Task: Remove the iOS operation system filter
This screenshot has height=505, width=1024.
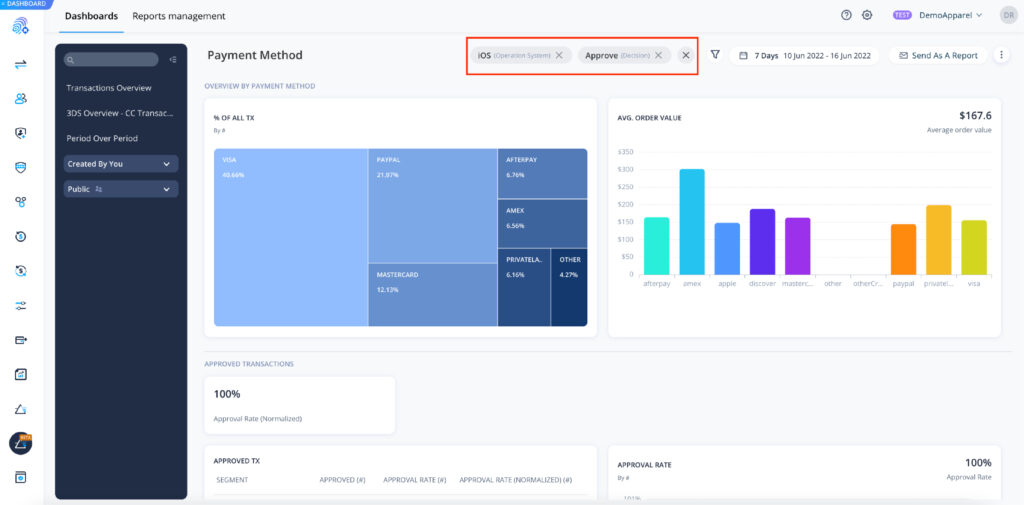Action: pos(559,56)
